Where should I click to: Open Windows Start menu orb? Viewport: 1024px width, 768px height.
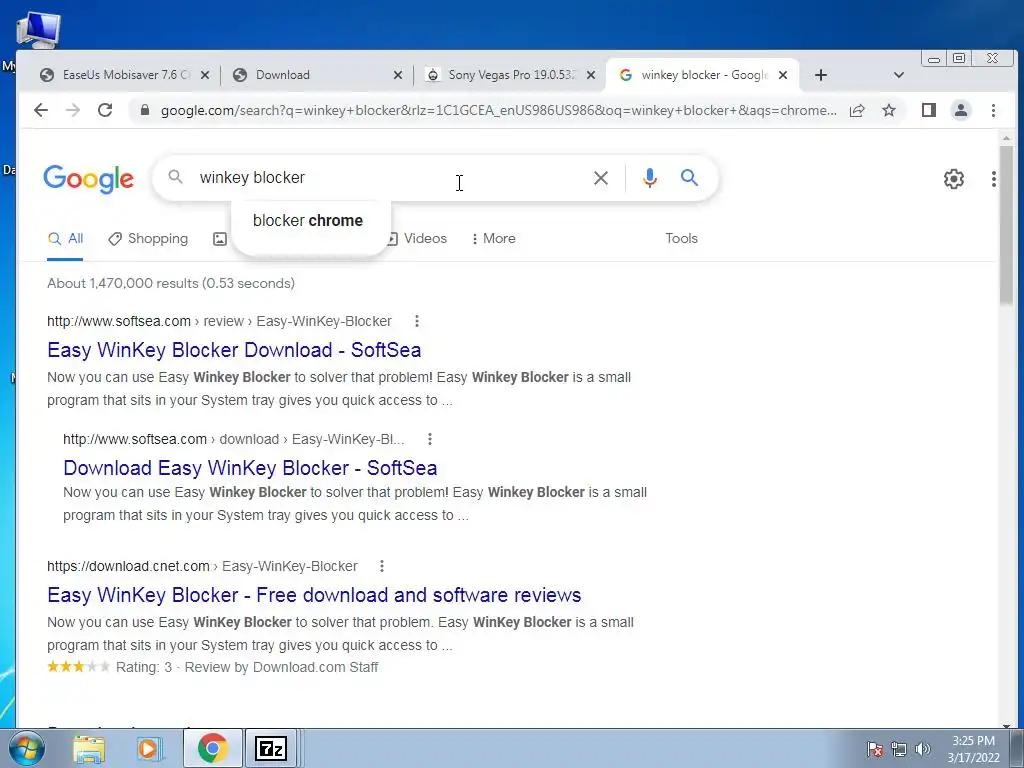pyautogui.click(x=27, y=748)
